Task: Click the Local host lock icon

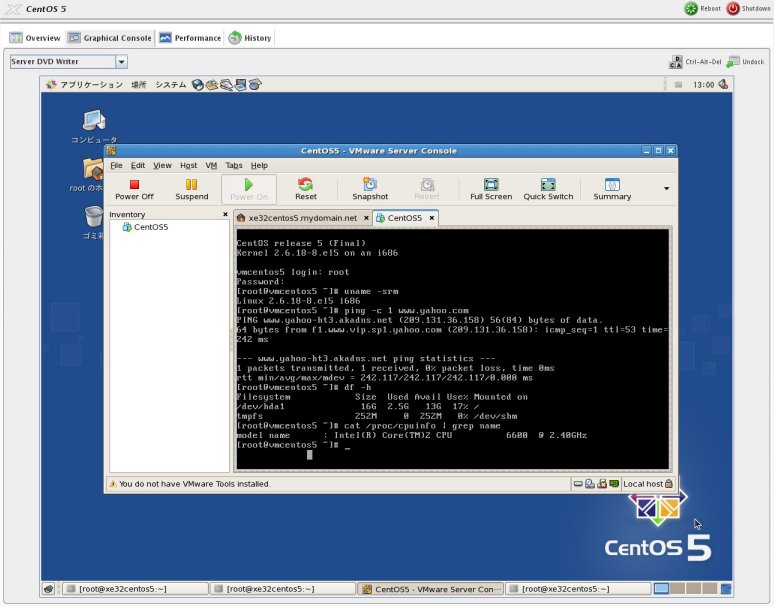Action: pyautogui.click(x=669, y=484)
